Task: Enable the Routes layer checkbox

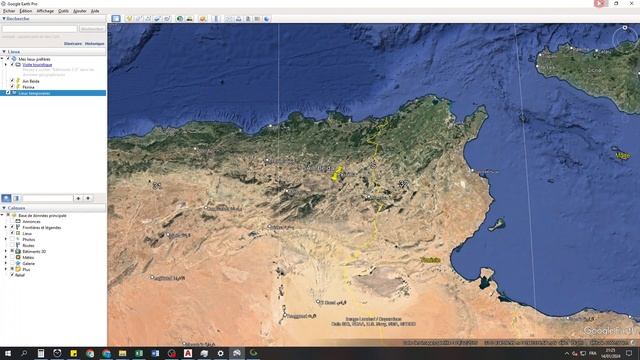Action: (12, 245)
